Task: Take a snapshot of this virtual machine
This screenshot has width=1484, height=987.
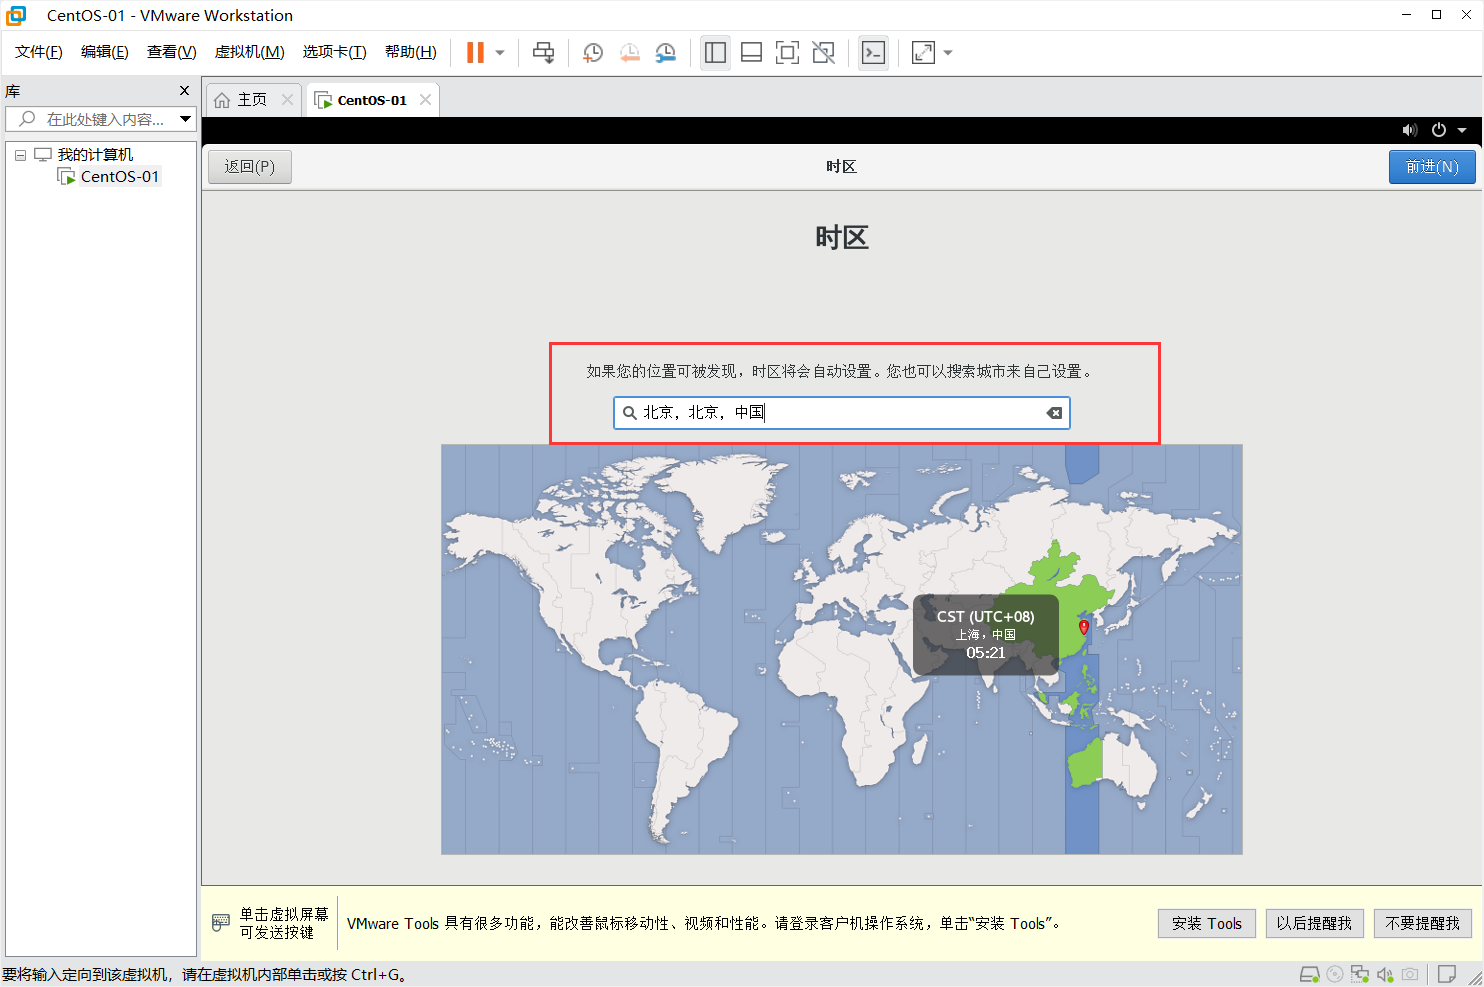Action: 592,52
